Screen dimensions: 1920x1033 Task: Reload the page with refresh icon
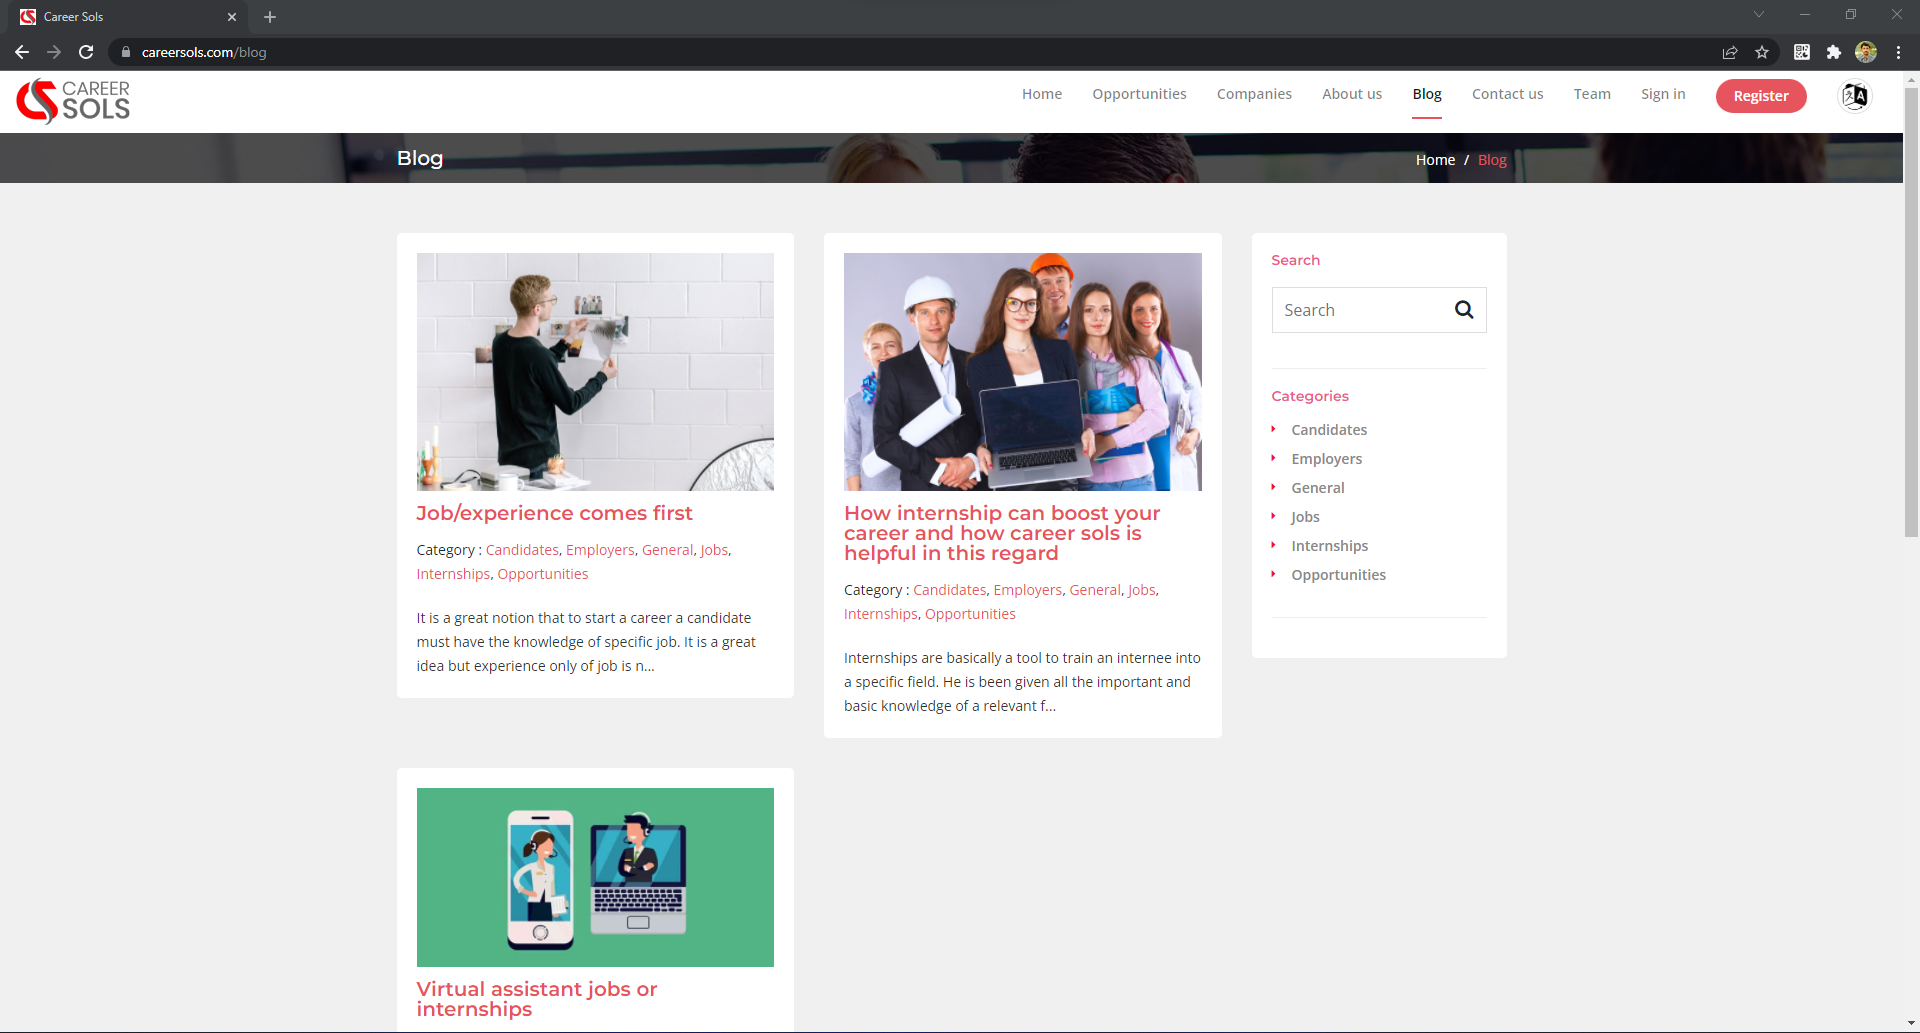click(86, 52)
